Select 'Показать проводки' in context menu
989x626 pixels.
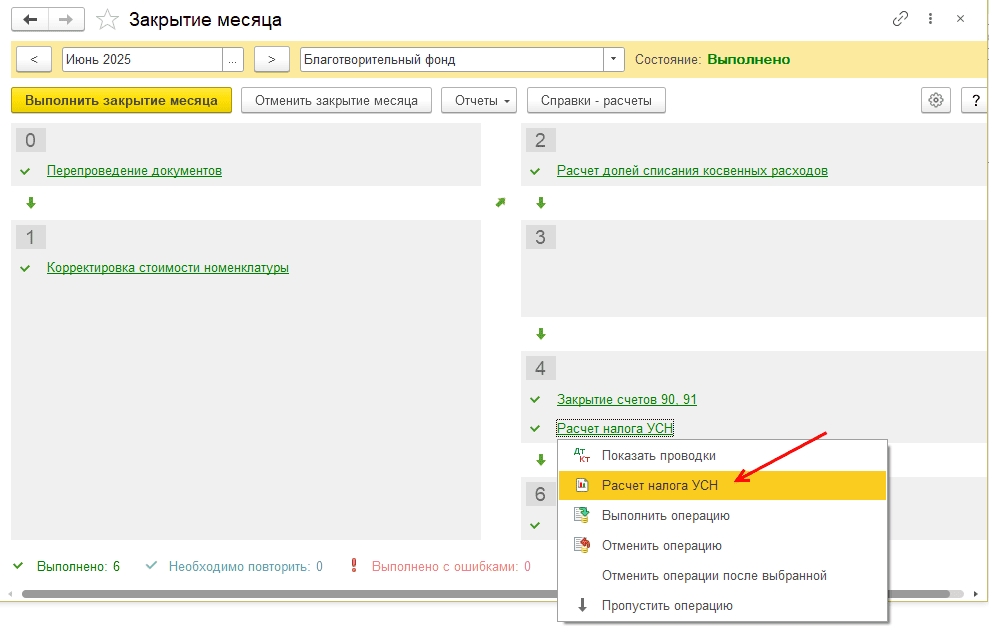click(x=658, y=455)
